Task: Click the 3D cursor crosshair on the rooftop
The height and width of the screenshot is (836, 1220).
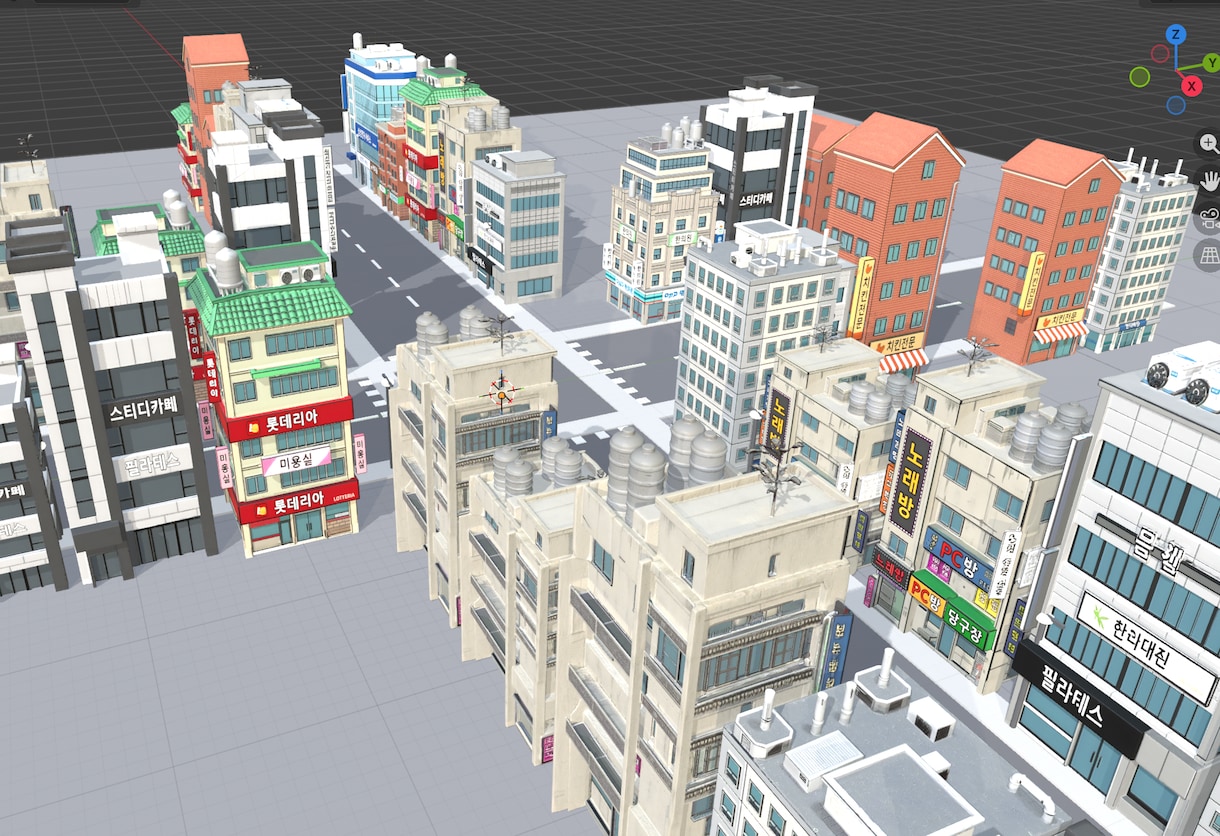Action: pos(503,392)
